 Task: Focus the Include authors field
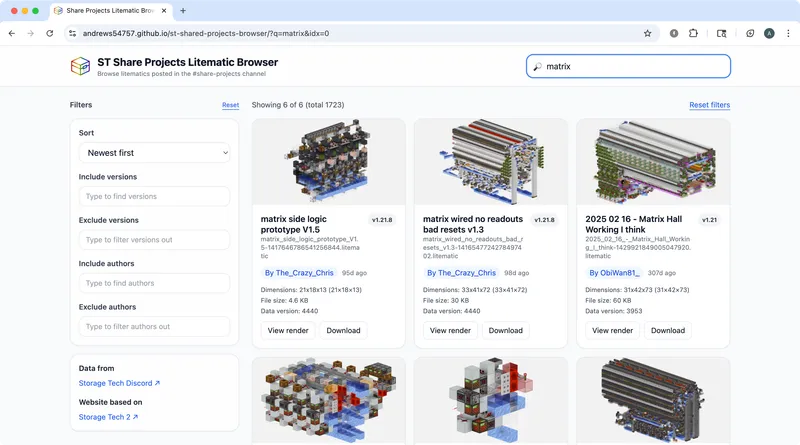(154, 283)
